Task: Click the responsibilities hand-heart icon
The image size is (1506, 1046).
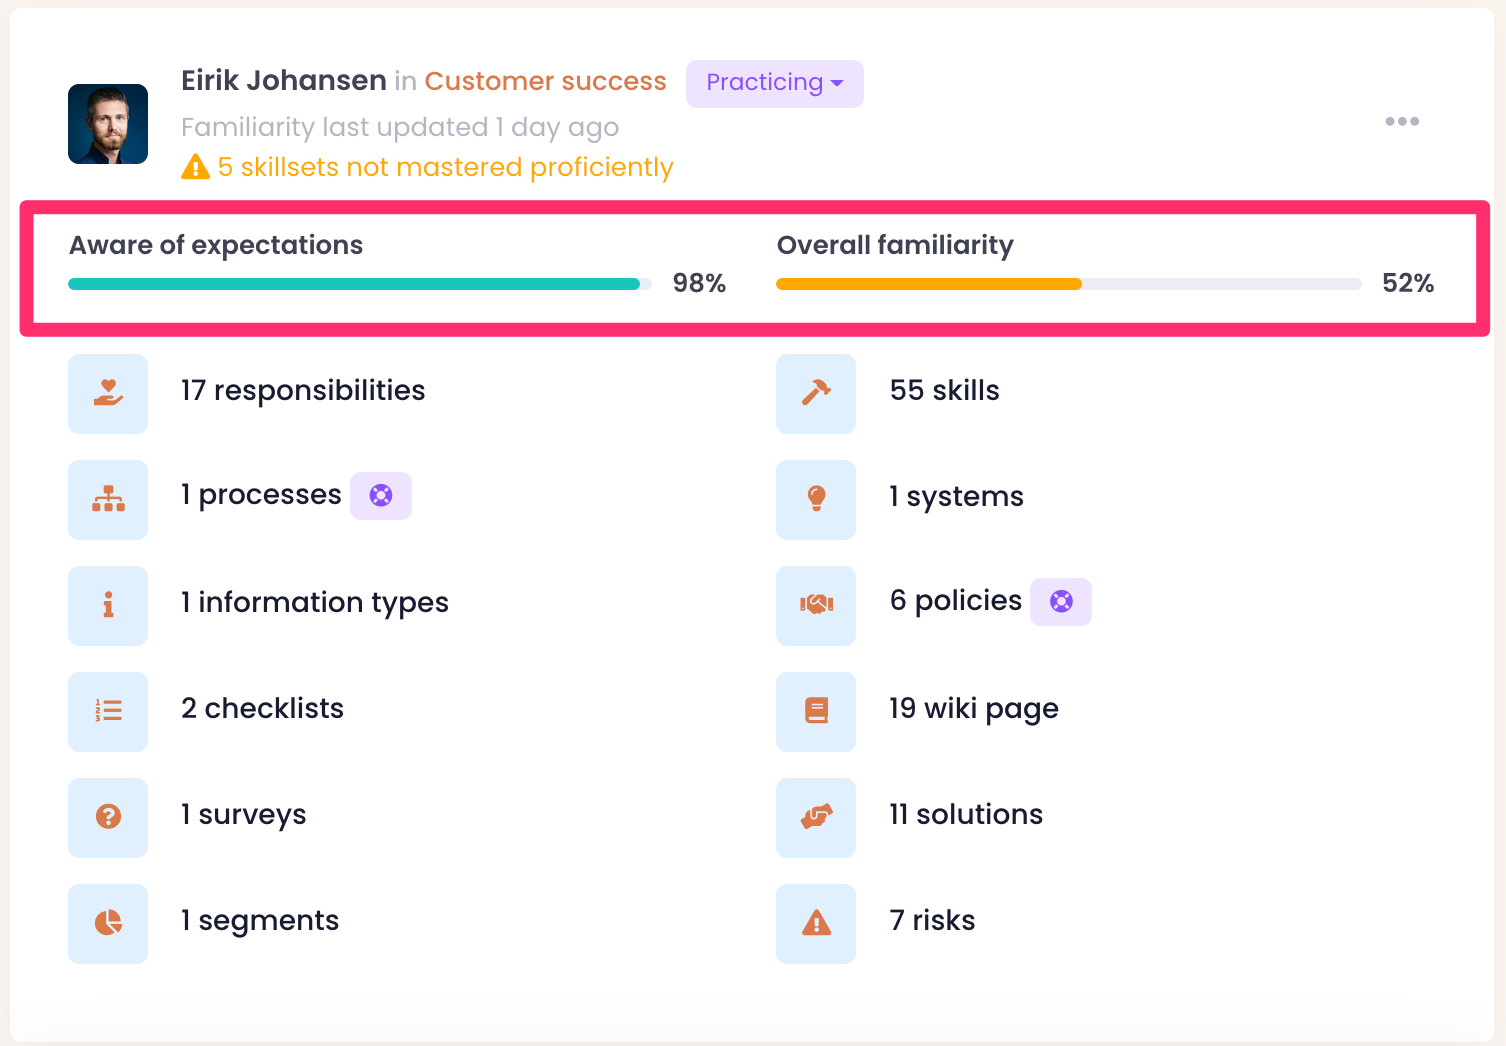Action: (x=108, y=393)
